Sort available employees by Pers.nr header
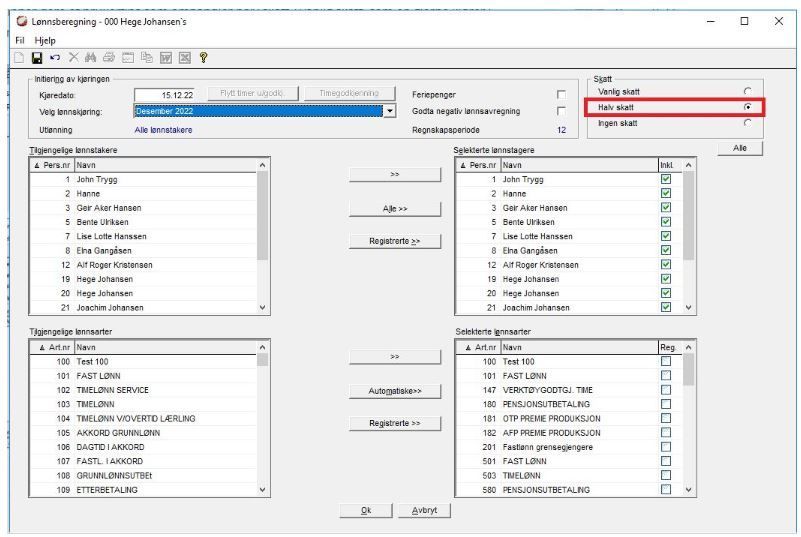The image size is (801, 537). (x=52, y=165)
